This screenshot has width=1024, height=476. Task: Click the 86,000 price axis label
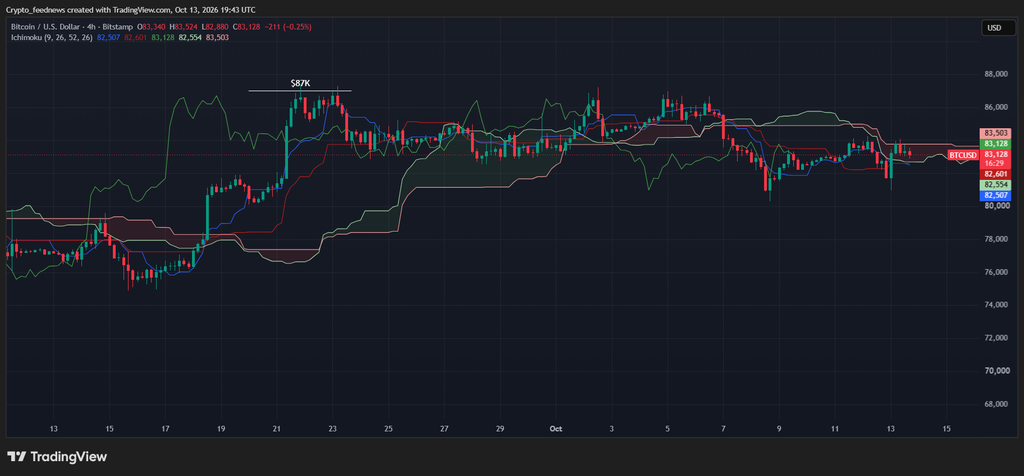(996, 107)
